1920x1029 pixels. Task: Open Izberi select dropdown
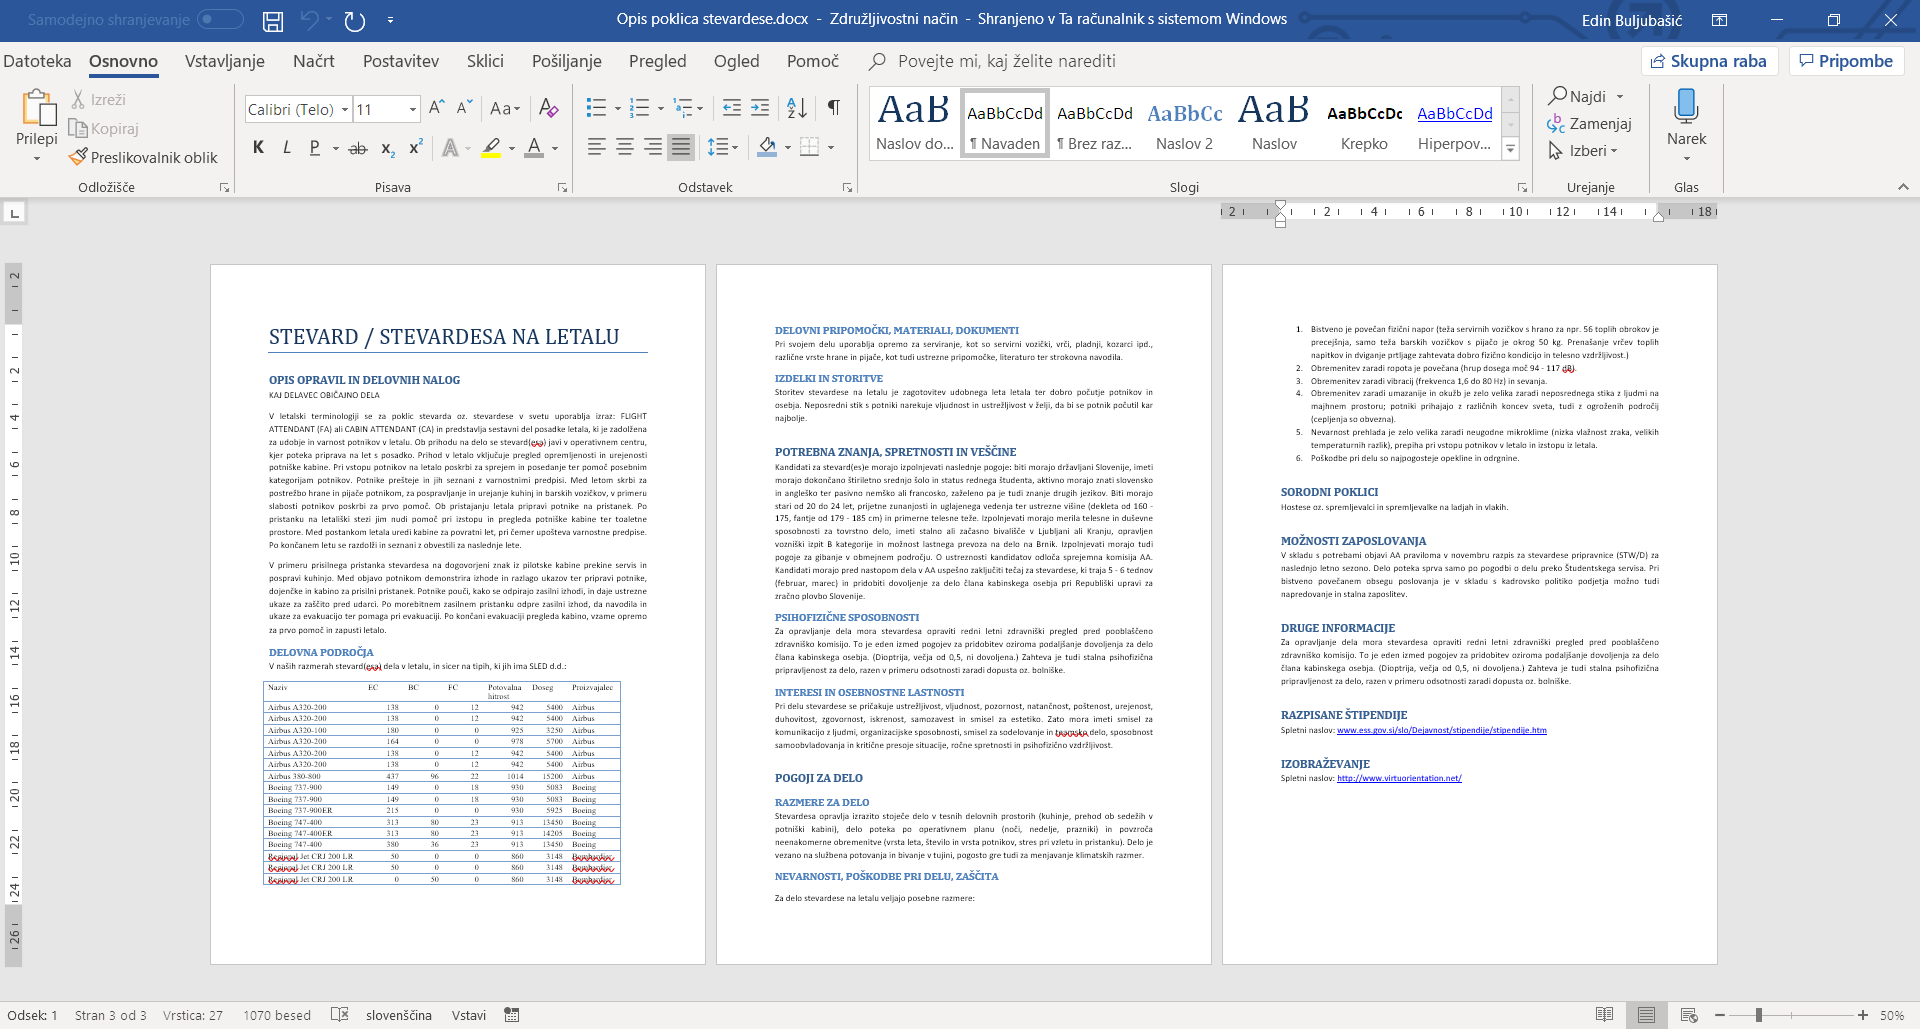click(1583, 151)
